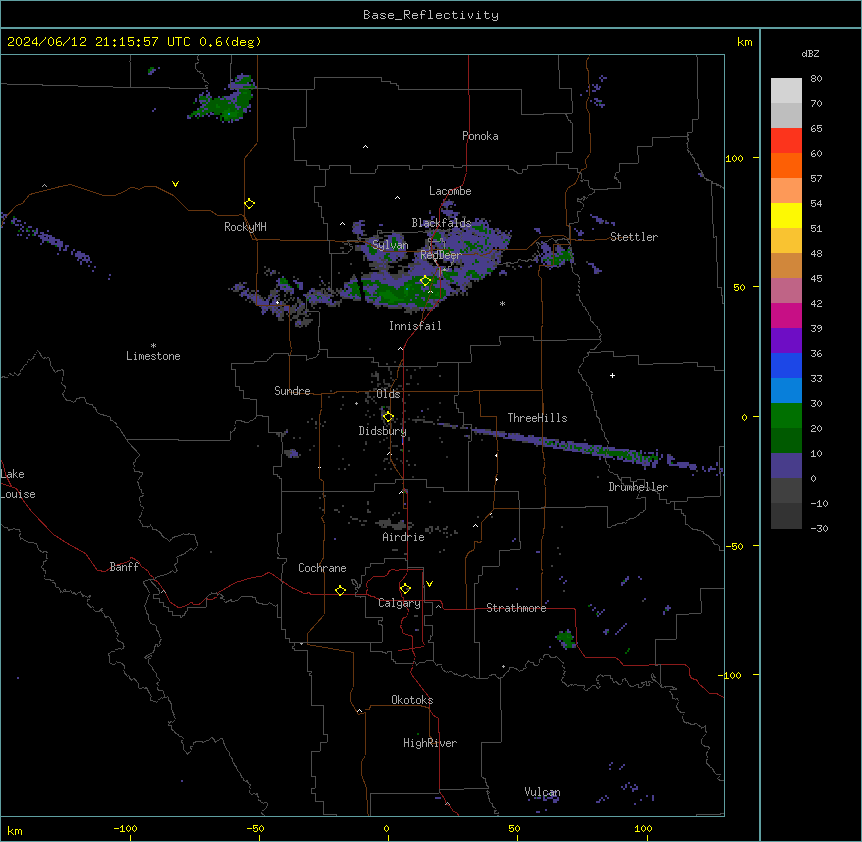Click the green 20–30 dBZ legend swatch
This screenshot has height=842, width=862.
[x=786, y=416]
